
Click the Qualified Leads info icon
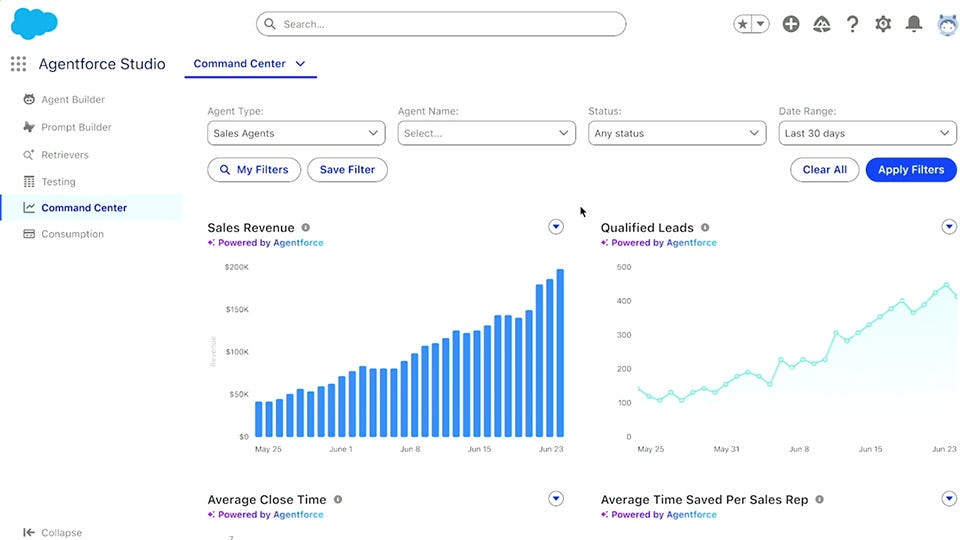tap(705, 228)
